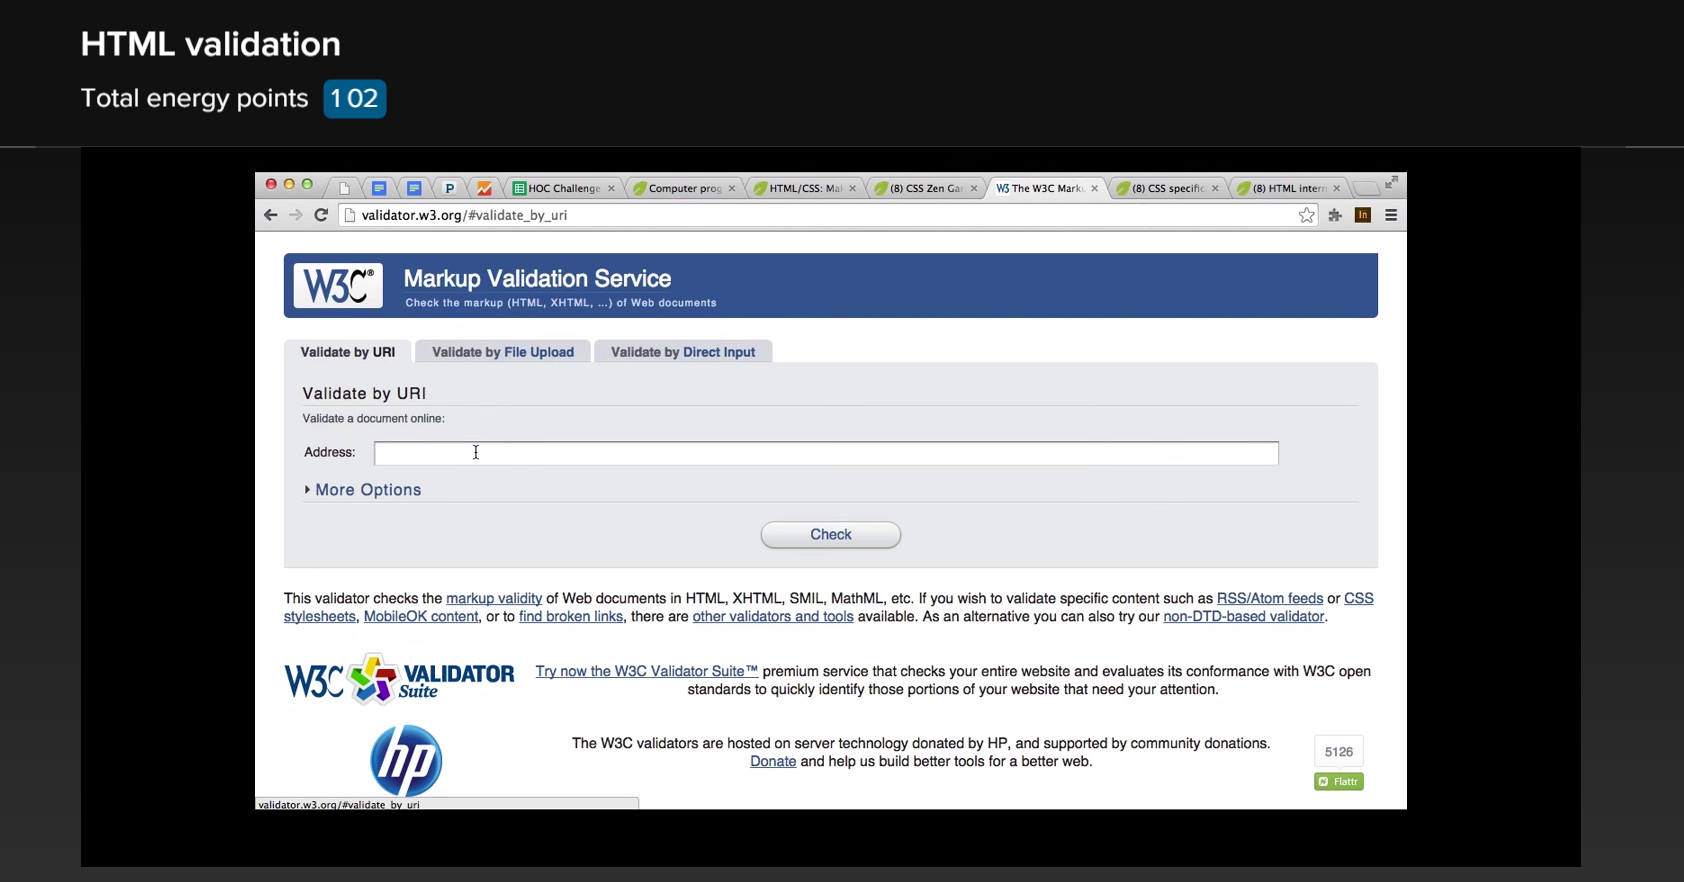Click the green Flattr button
The width and height of the screenshot is (1684, 882).
click(x=1339, y=781)
